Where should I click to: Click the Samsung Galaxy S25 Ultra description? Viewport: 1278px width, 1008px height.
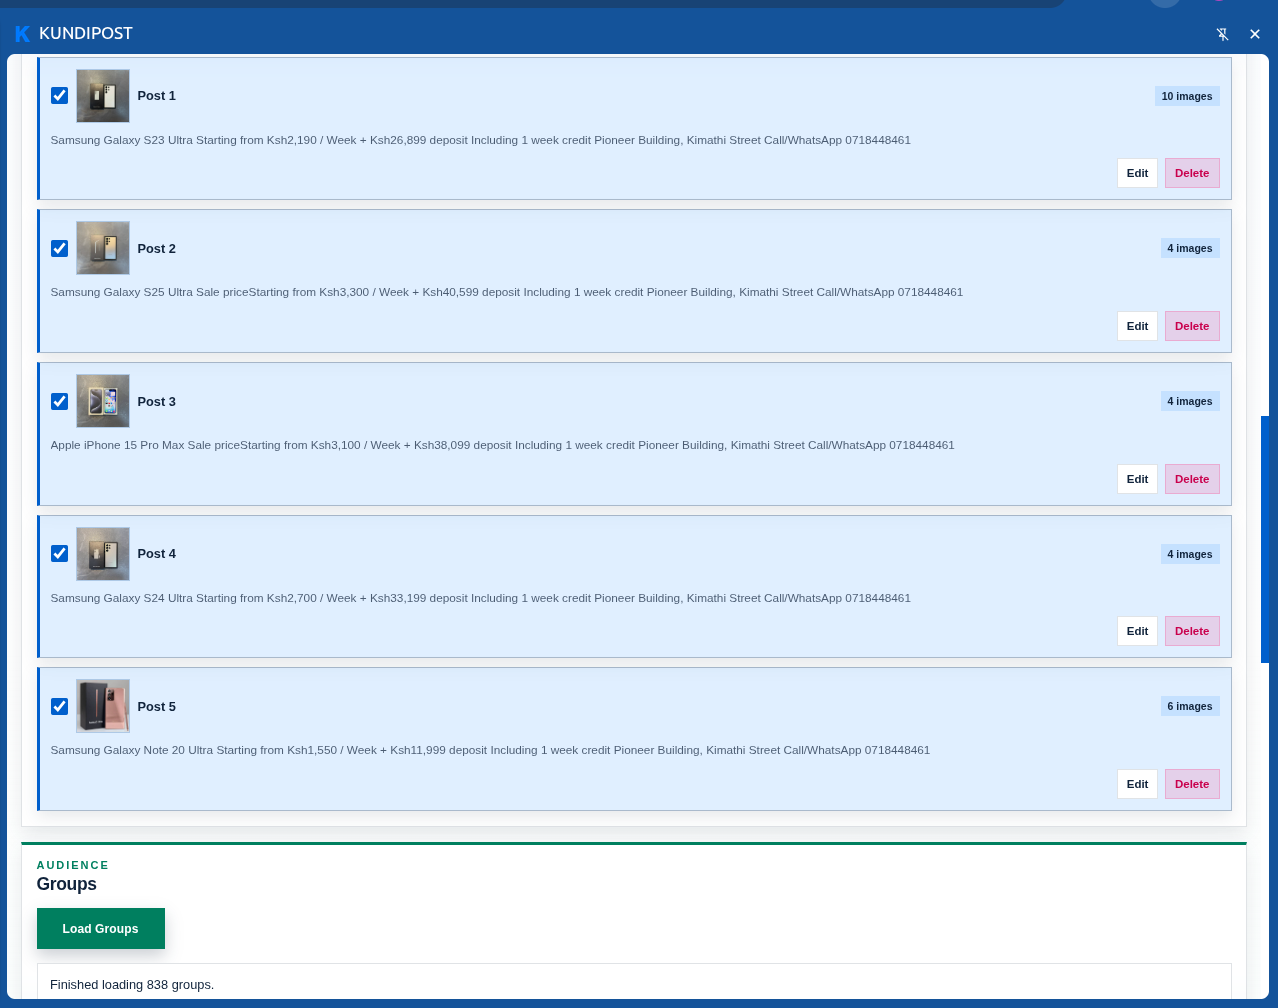(x=507, y=292)
